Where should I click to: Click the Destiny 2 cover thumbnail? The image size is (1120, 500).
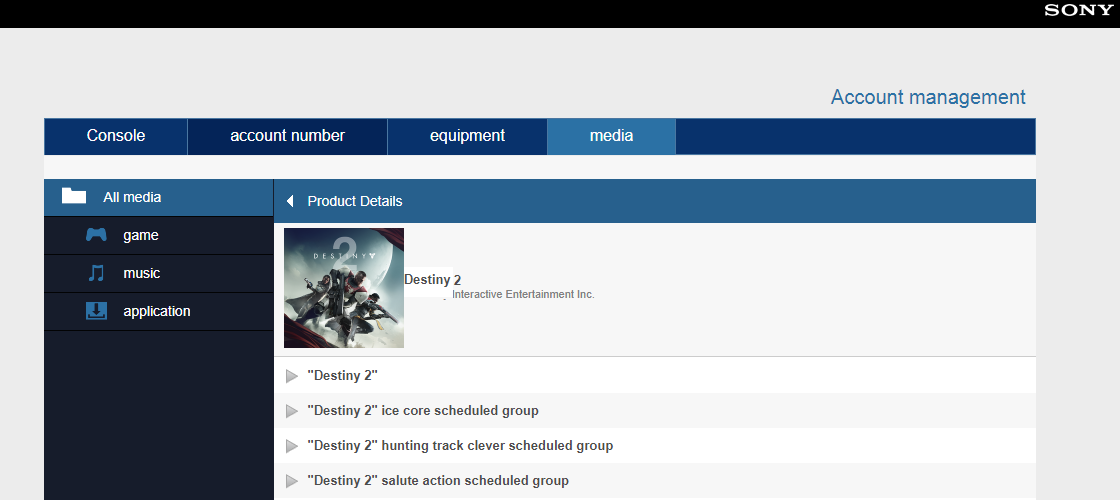[344, 288]
